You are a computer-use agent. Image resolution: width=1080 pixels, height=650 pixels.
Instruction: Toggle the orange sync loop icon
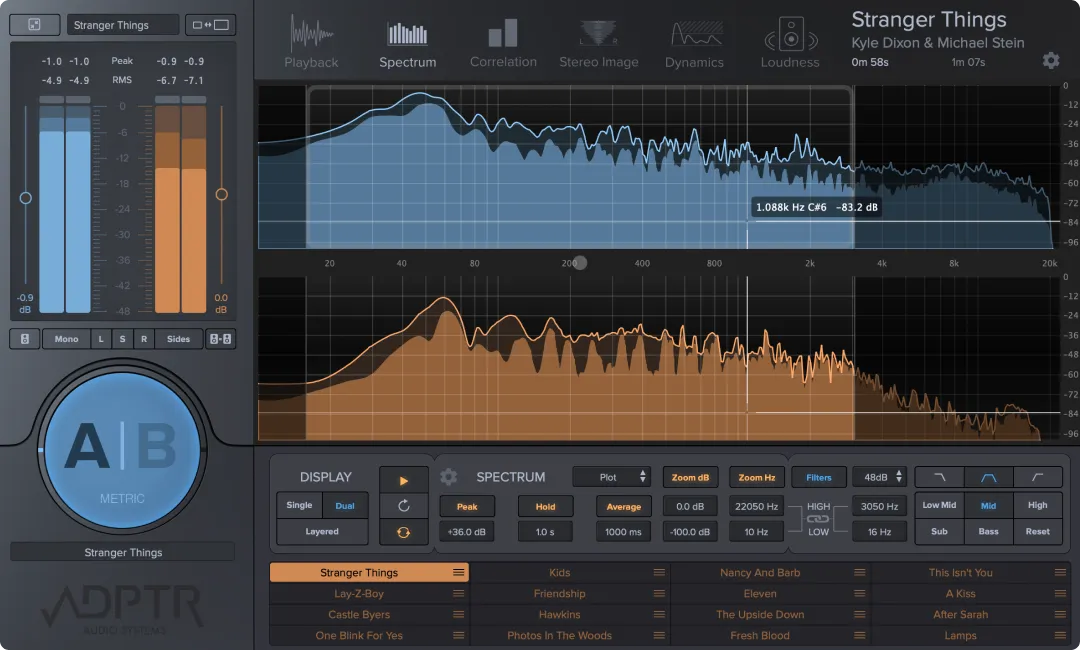(x=404, y=532)
